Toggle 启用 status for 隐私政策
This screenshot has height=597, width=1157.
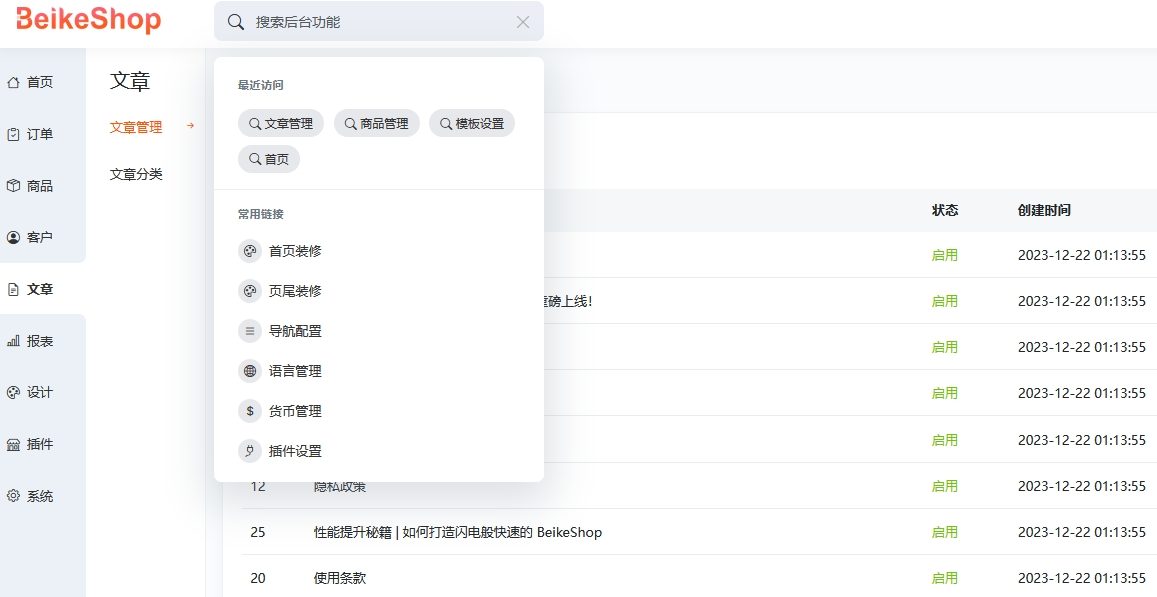point(944,486)
